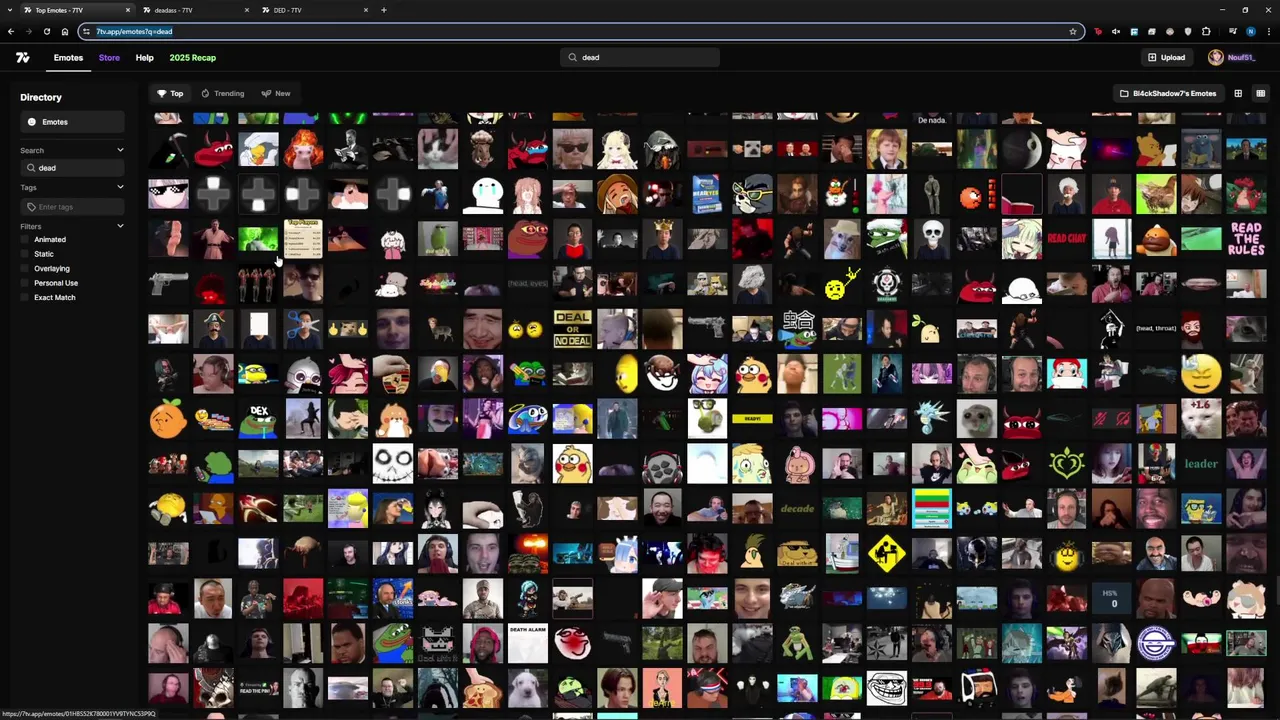The image size is (1280, 720).
Task: Open the 'DEX' Pepe emote
Action: point(258,419)
